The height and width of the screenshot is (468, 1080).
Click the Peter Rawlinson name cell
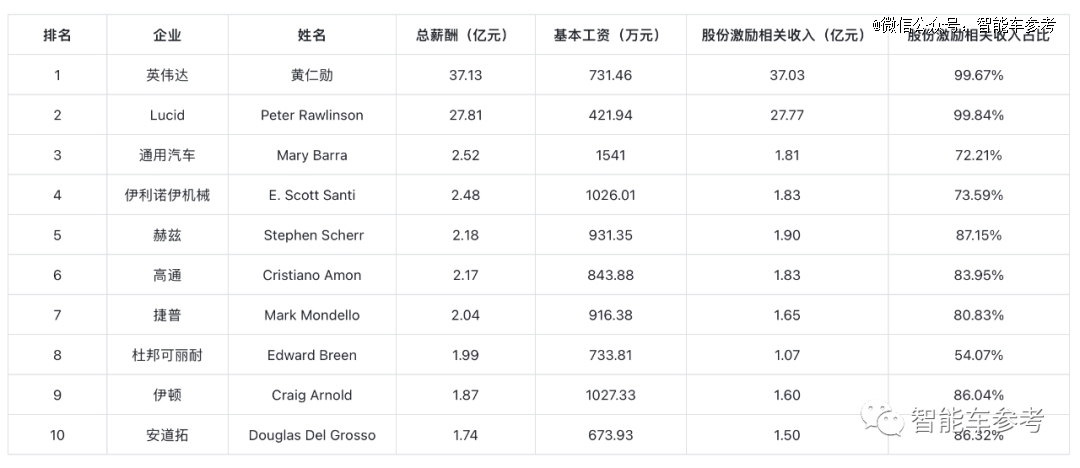tap(312, 115)
